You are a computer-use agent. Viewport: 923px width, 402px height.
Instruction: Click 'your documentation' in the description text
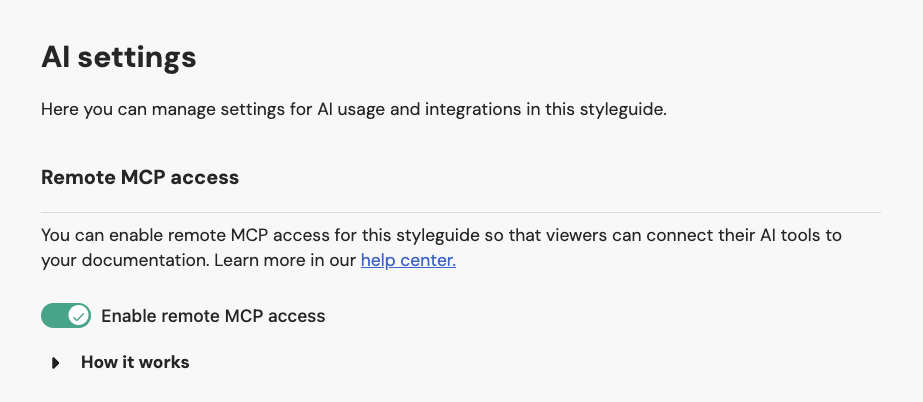tap(124, 261)
